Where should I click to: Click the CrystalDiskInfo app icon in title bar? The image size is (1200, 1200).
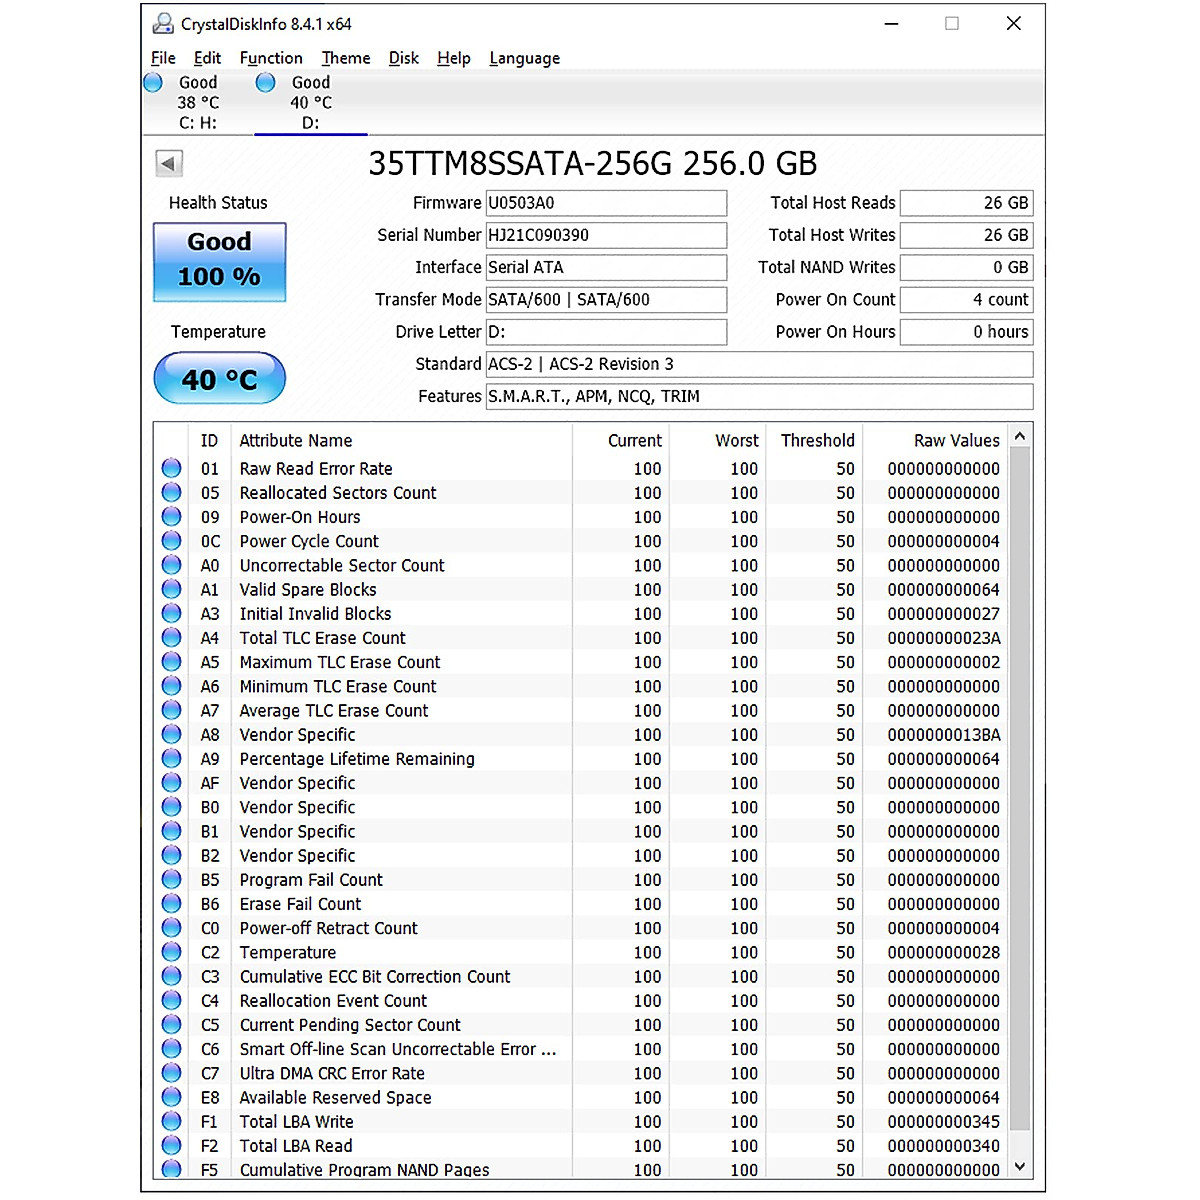coord(163,23)
